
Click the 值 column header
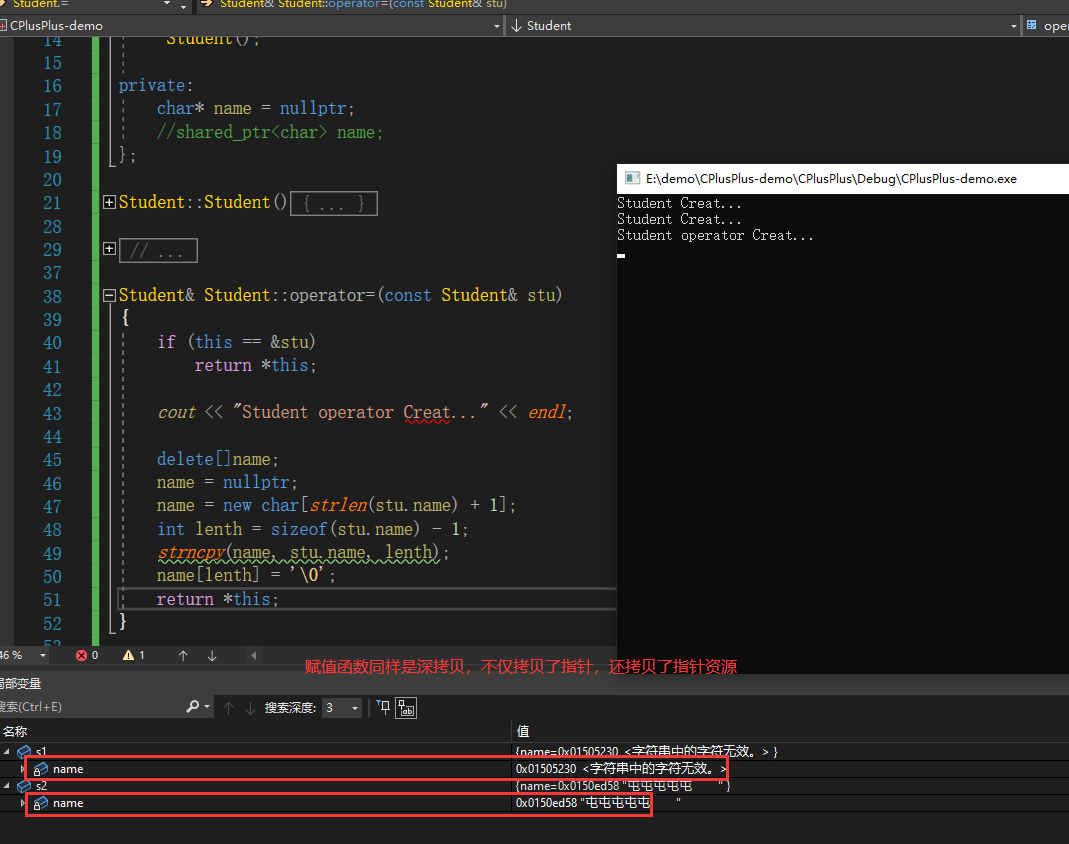pos(523,732)
